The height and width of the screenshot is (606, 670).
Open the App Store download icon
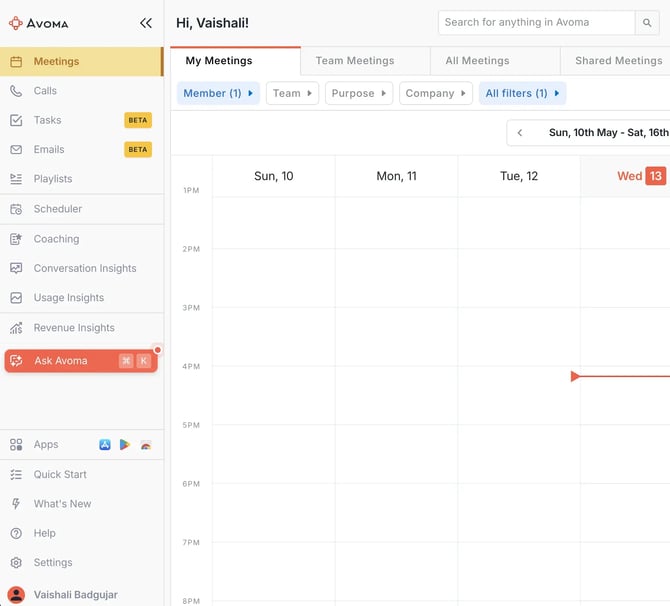click(x=105, y=445)
